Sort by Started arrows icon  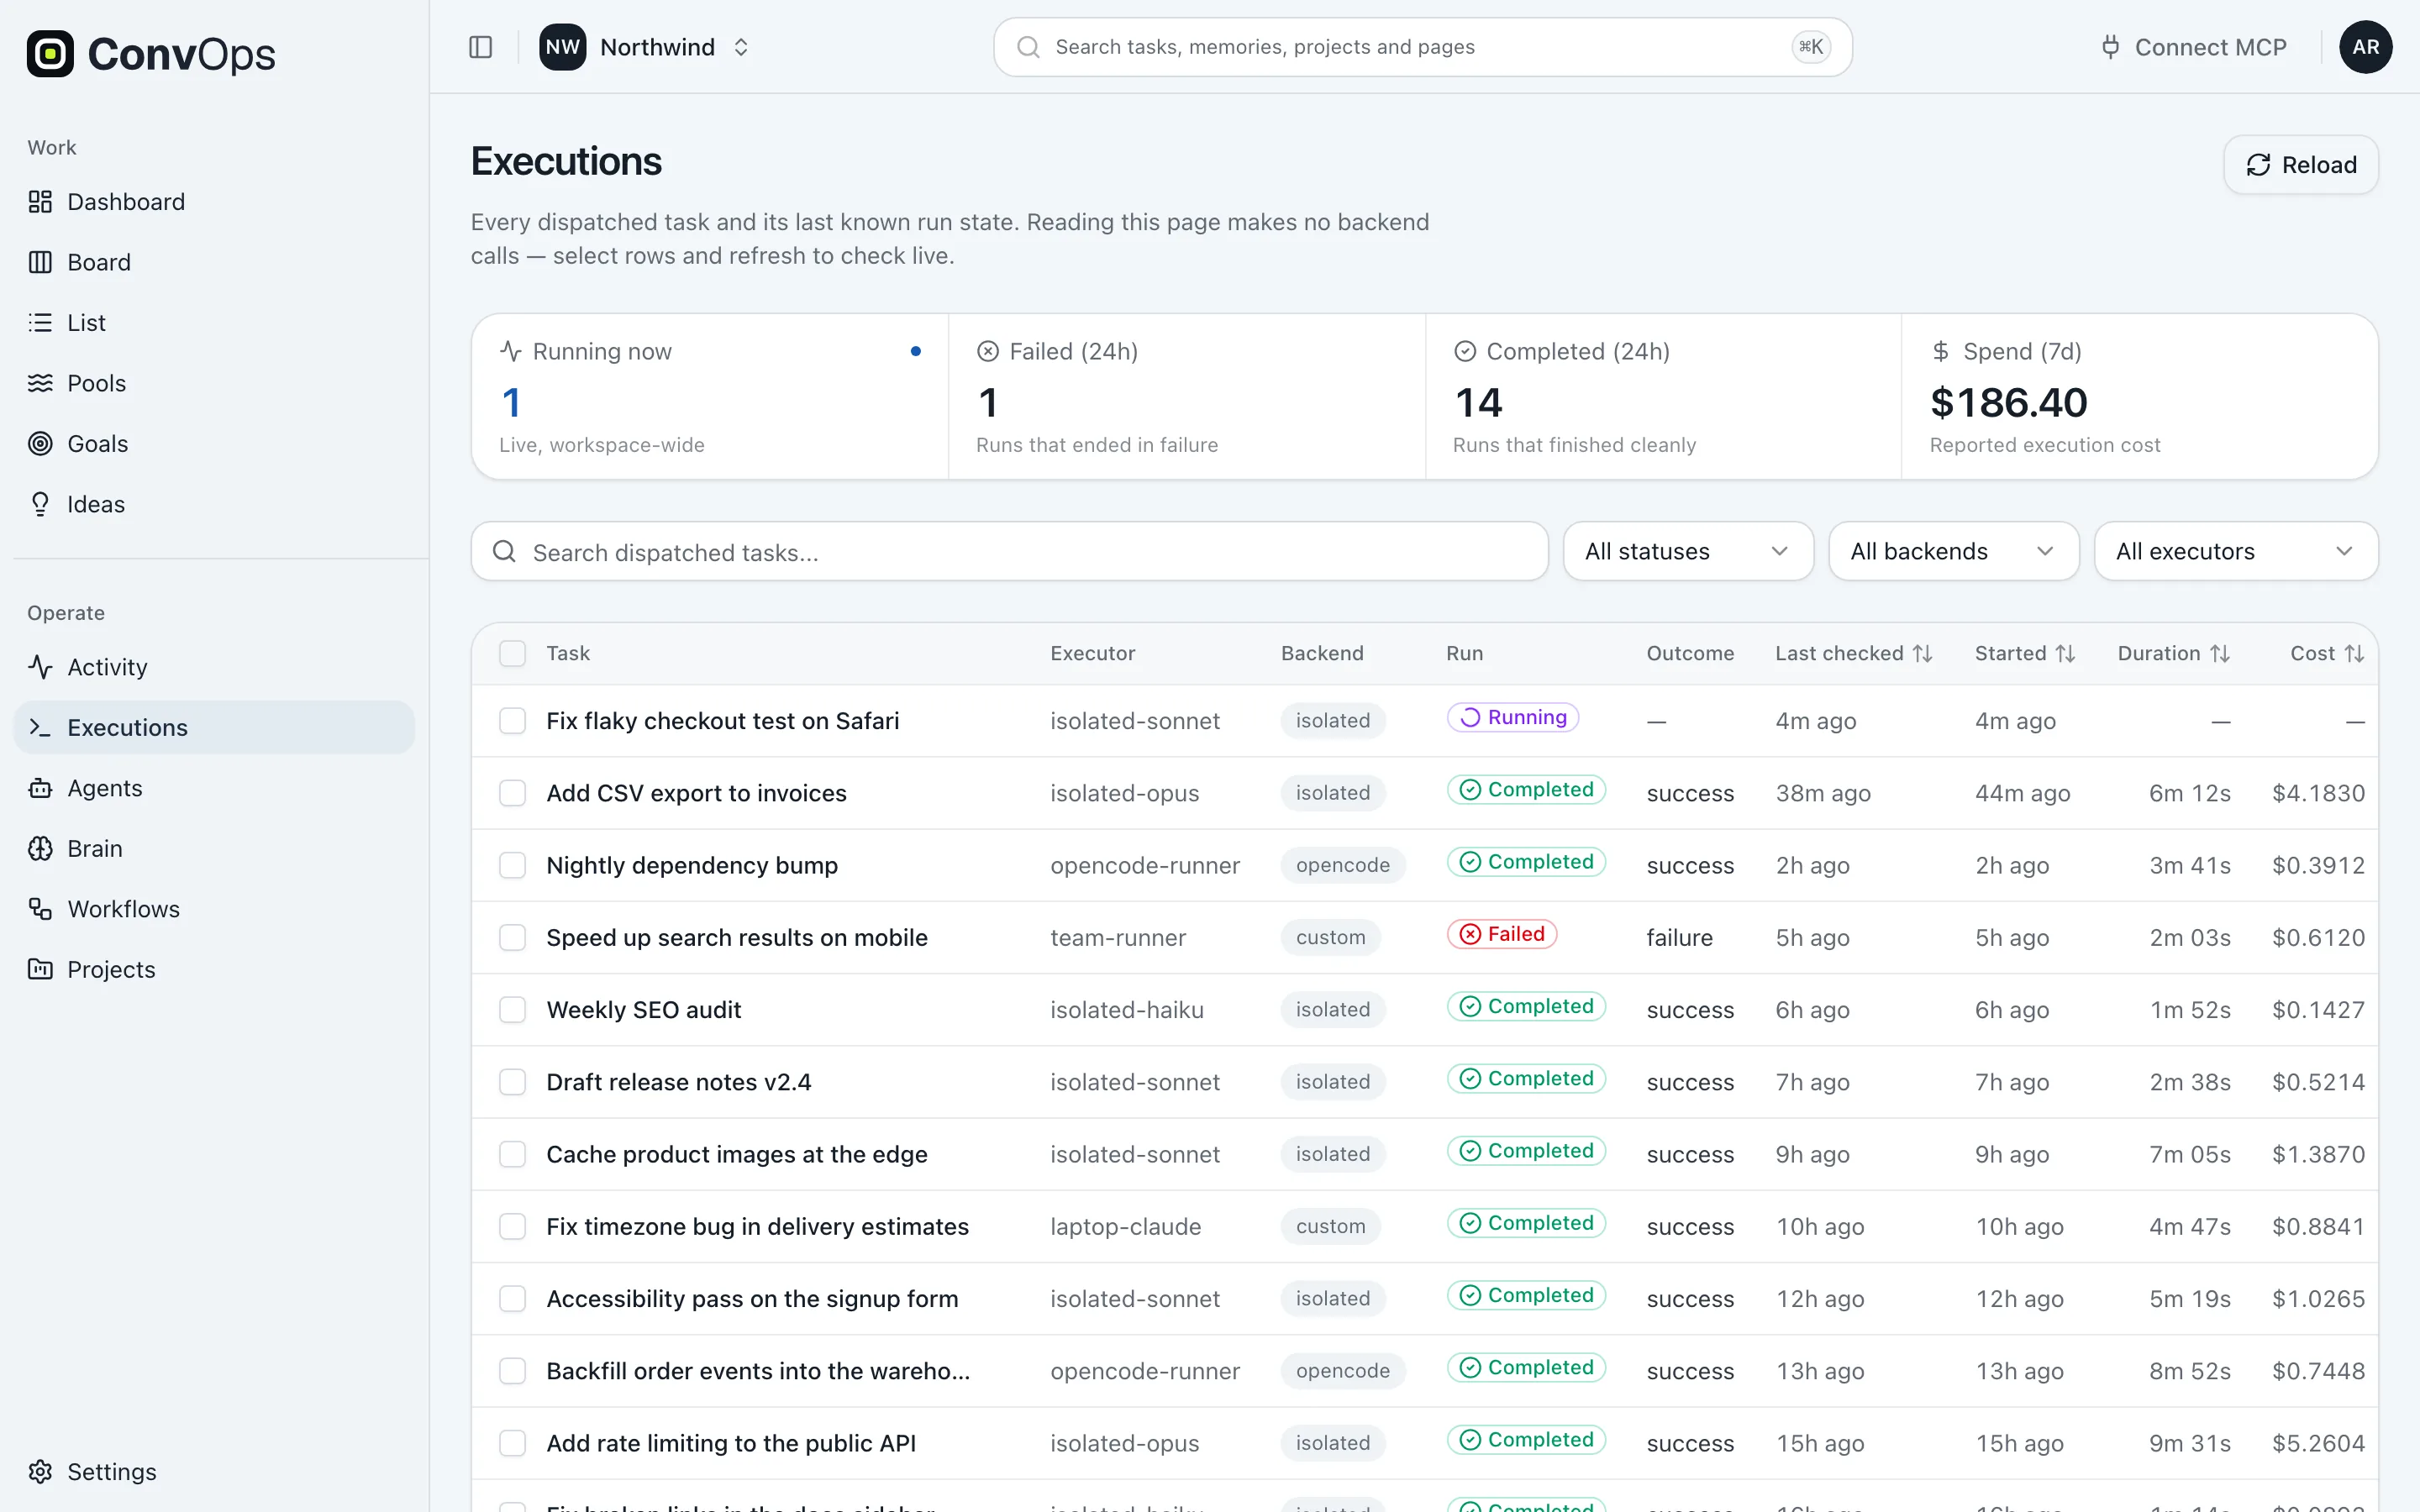[2065, 653]
